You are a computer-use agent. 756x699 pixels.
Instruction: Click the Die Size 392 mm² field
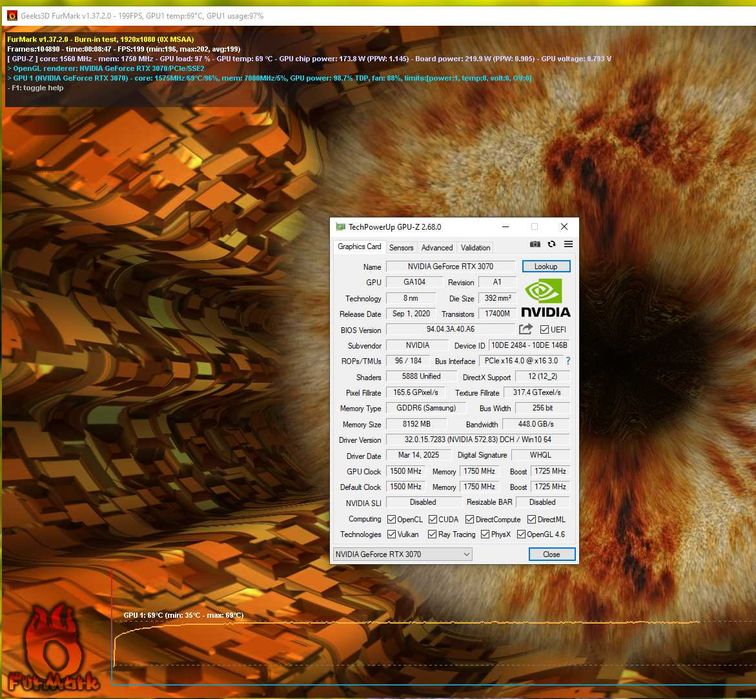click(x=497, y=298)
